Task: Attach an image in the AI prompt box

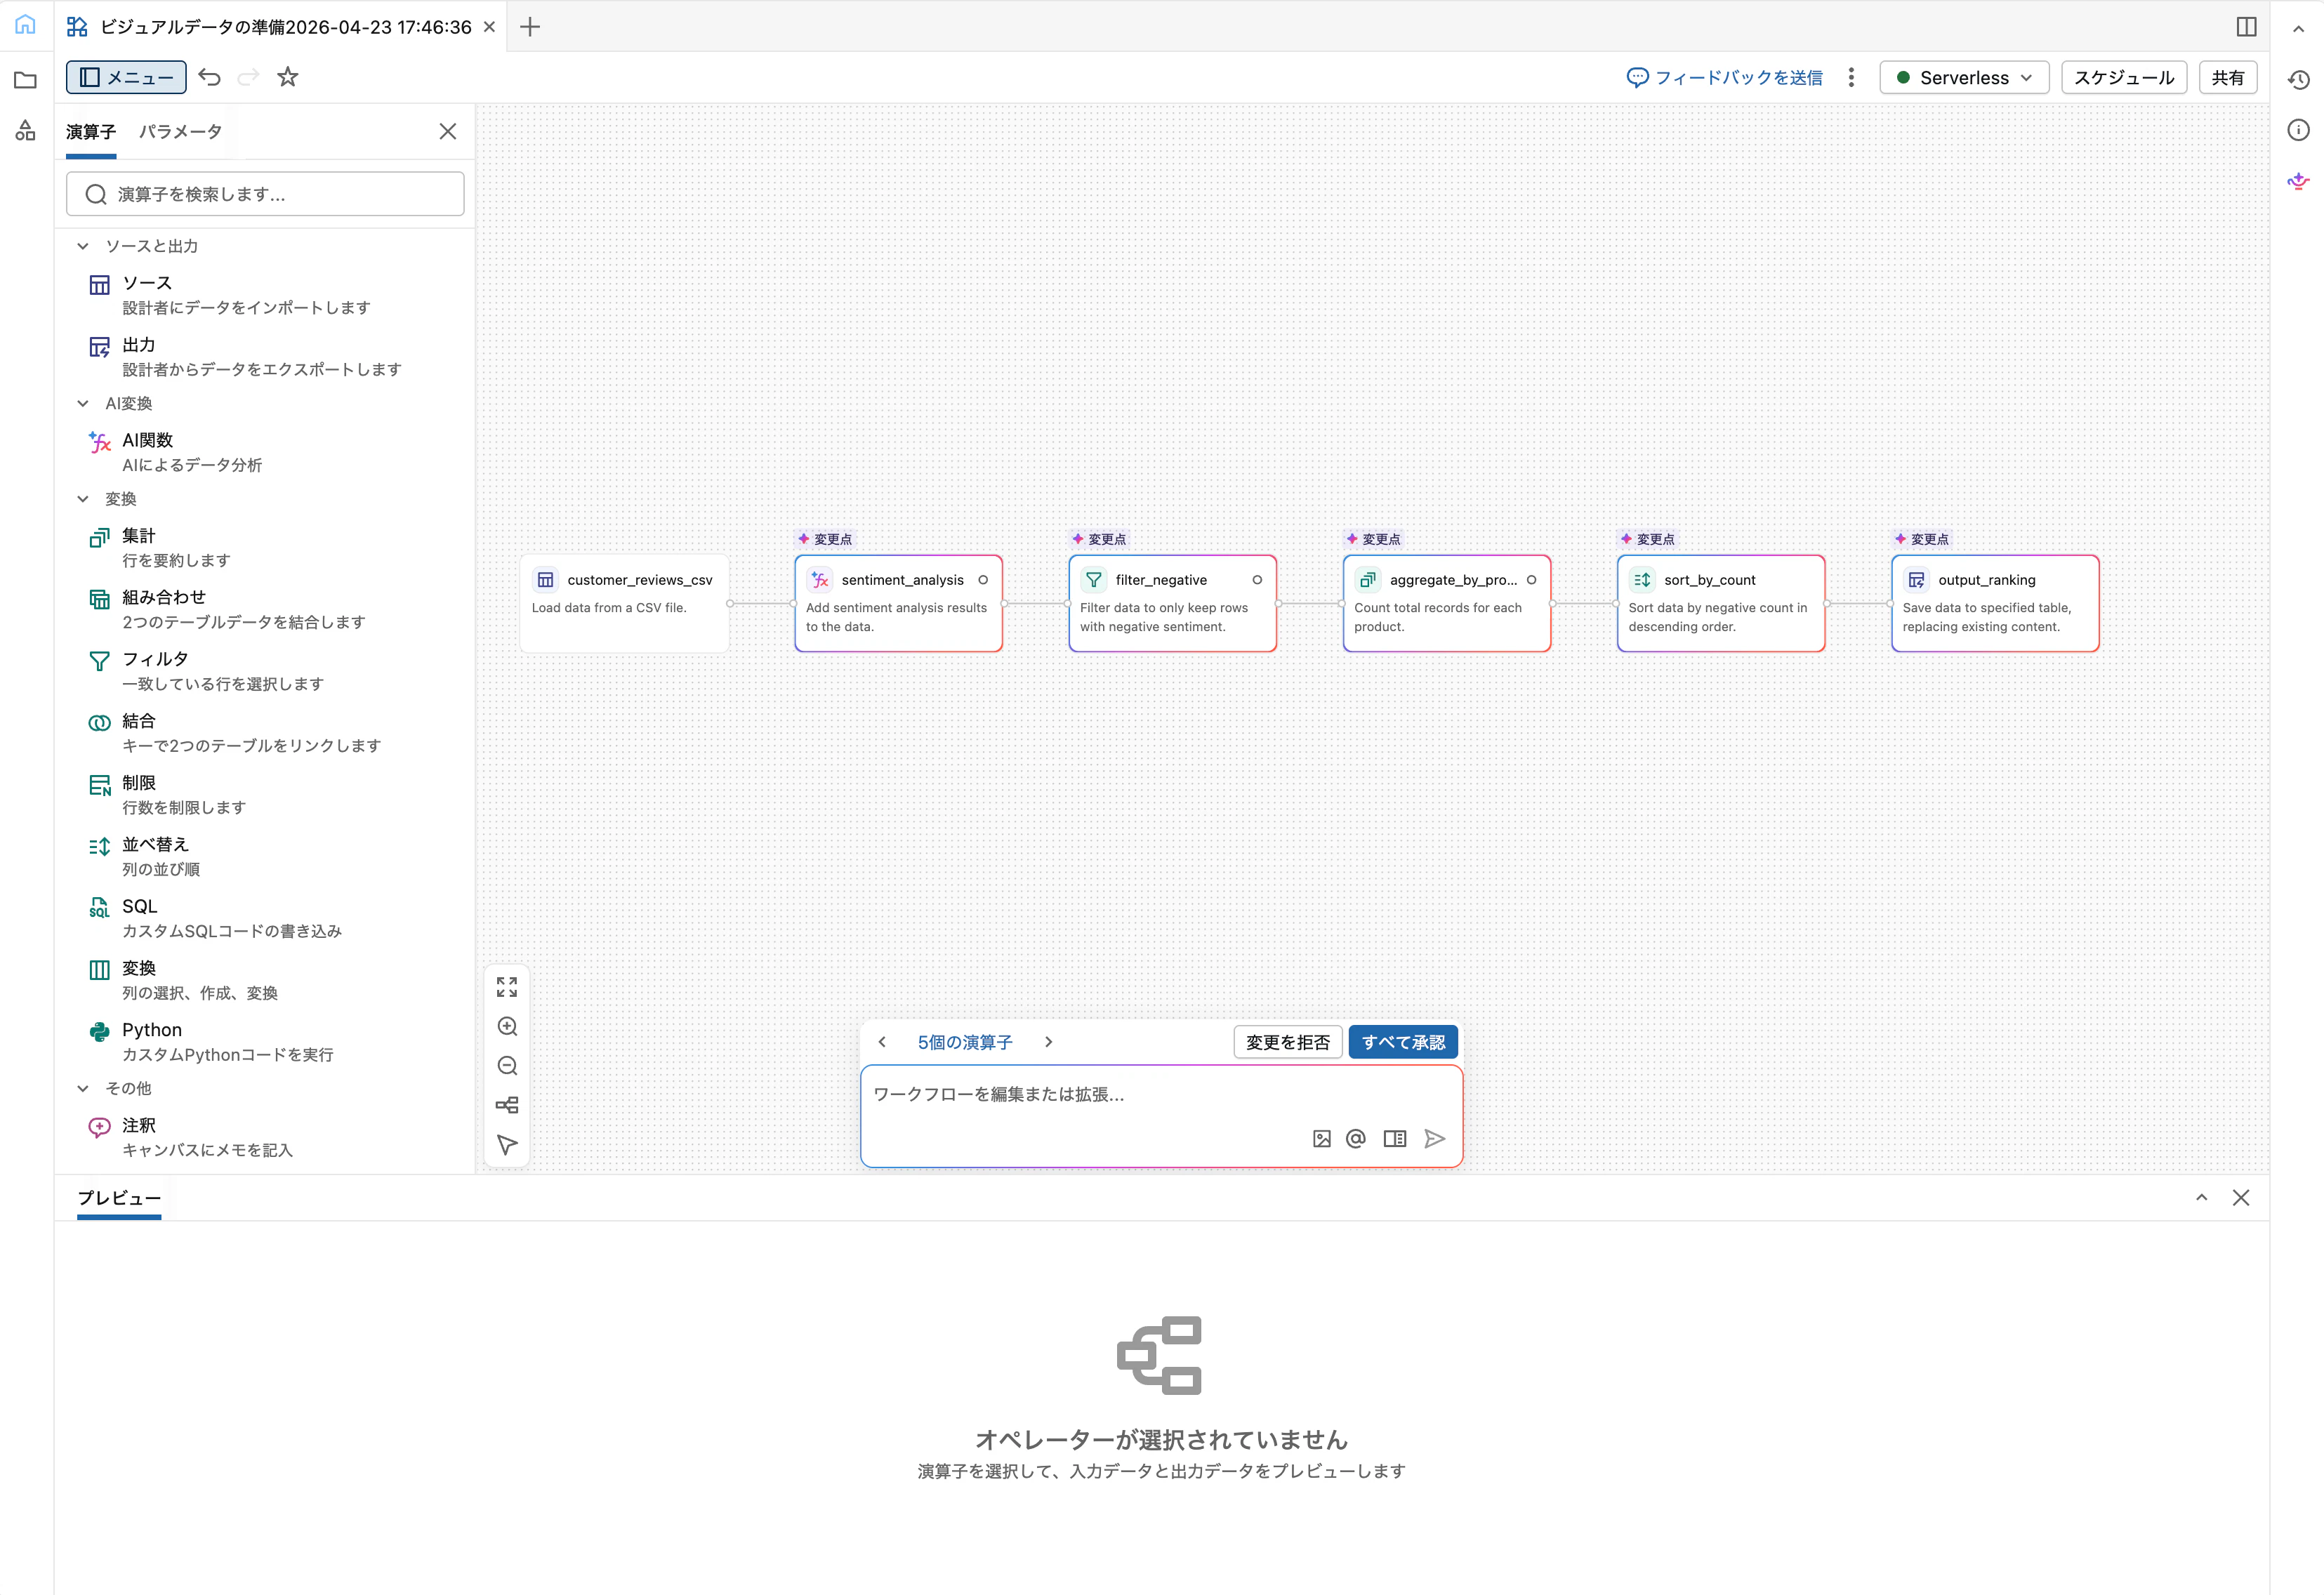Action: coord(1321,1138)
